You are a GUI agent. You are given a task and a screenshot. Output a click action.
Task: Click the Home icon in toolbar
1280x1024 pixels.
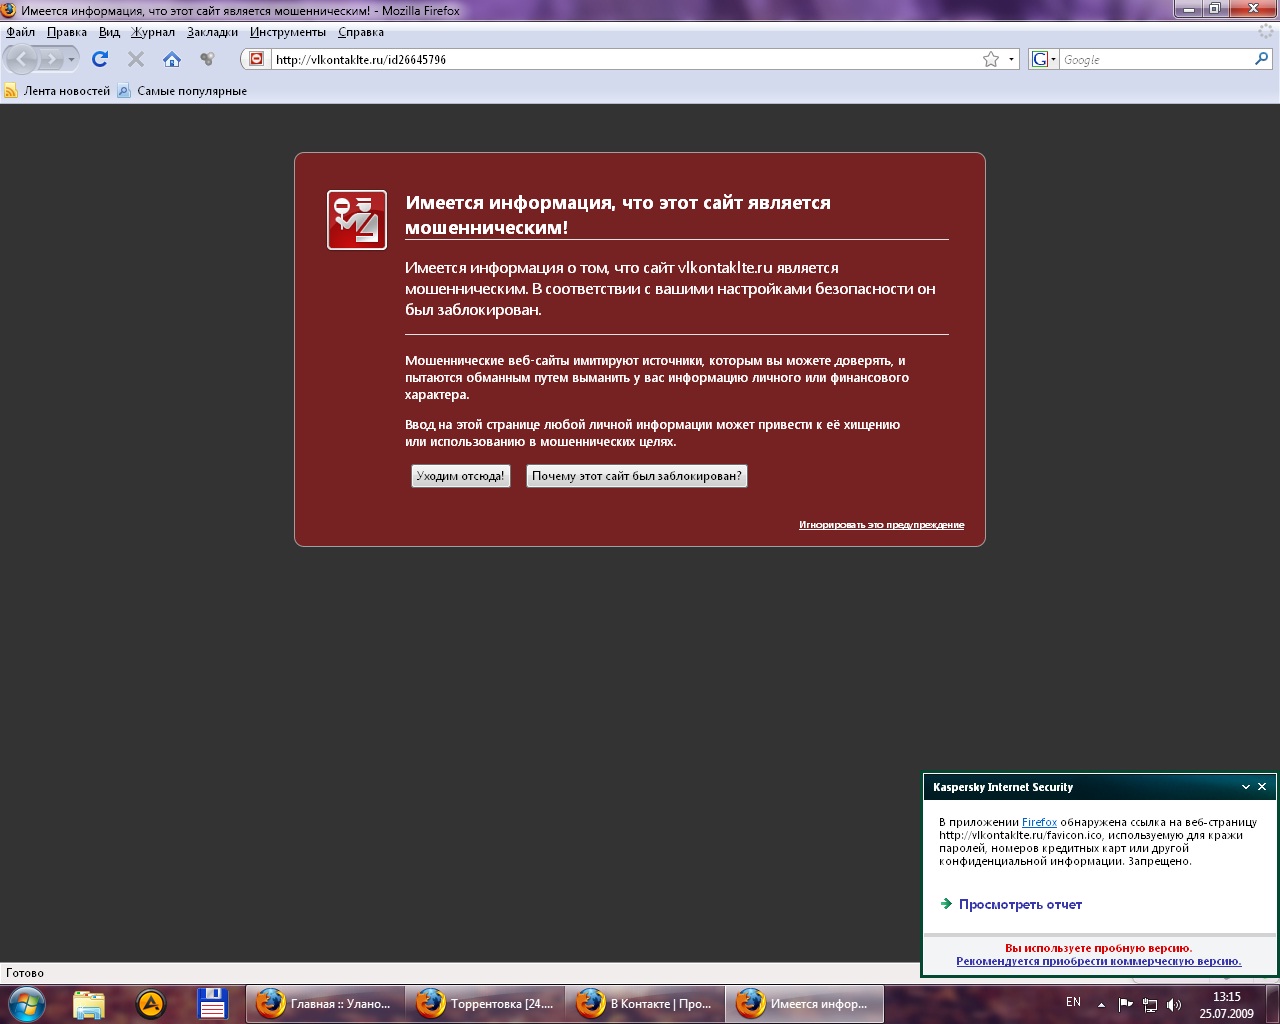(172, 59)
